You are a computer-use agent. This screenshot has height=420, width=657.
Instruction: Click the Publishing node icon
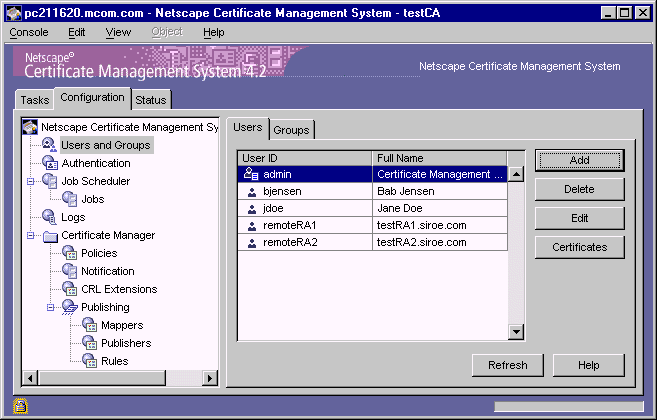coord(70,307)
